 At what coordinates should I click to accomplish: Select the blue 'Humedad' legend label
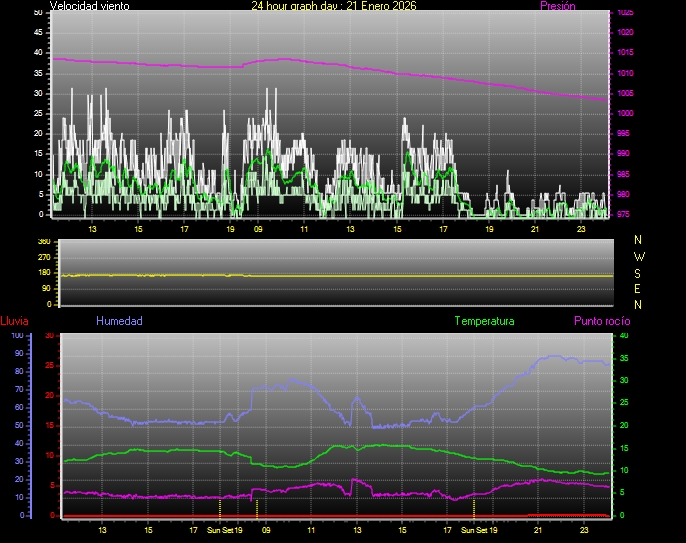pos(119,322)
